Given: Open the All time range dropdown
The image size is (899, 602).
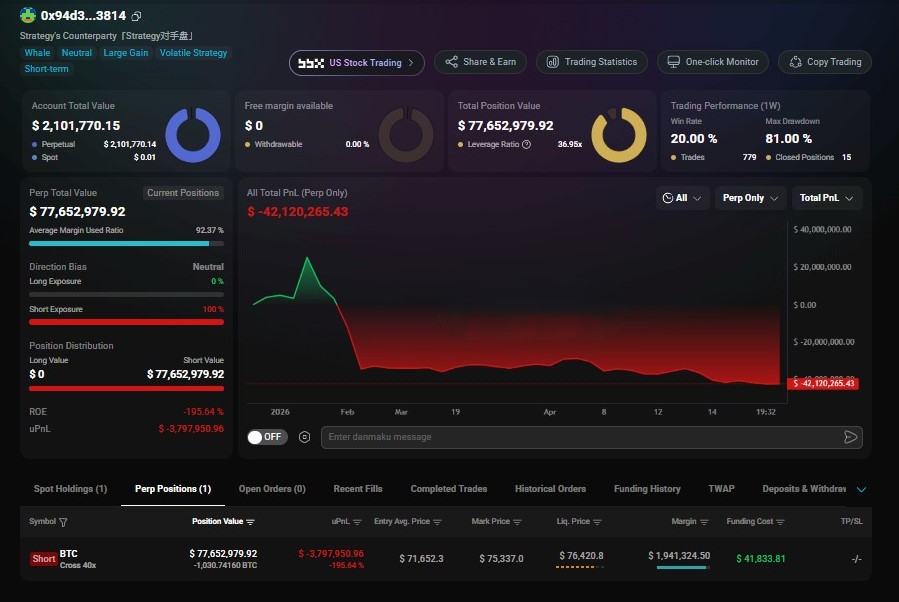Looking at the screenshot, I should pyautogui.click(x=684, y=198).
